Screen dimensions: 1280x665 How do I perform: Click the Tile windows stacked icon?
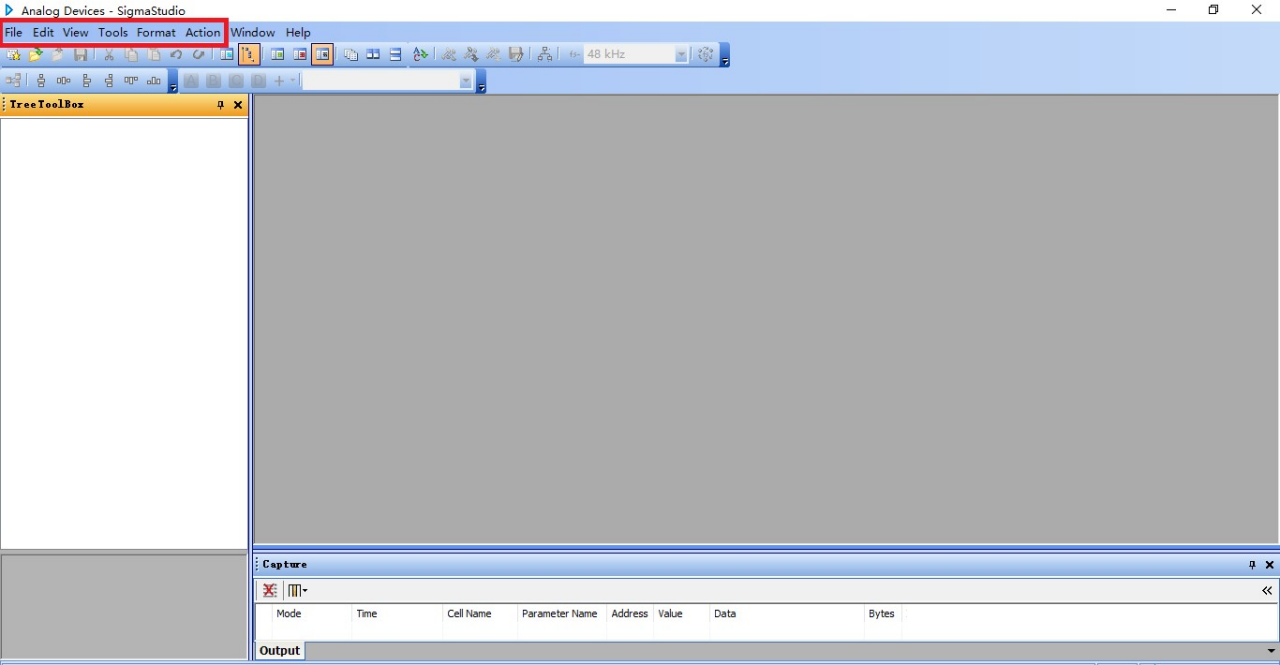tap(395, 55)
